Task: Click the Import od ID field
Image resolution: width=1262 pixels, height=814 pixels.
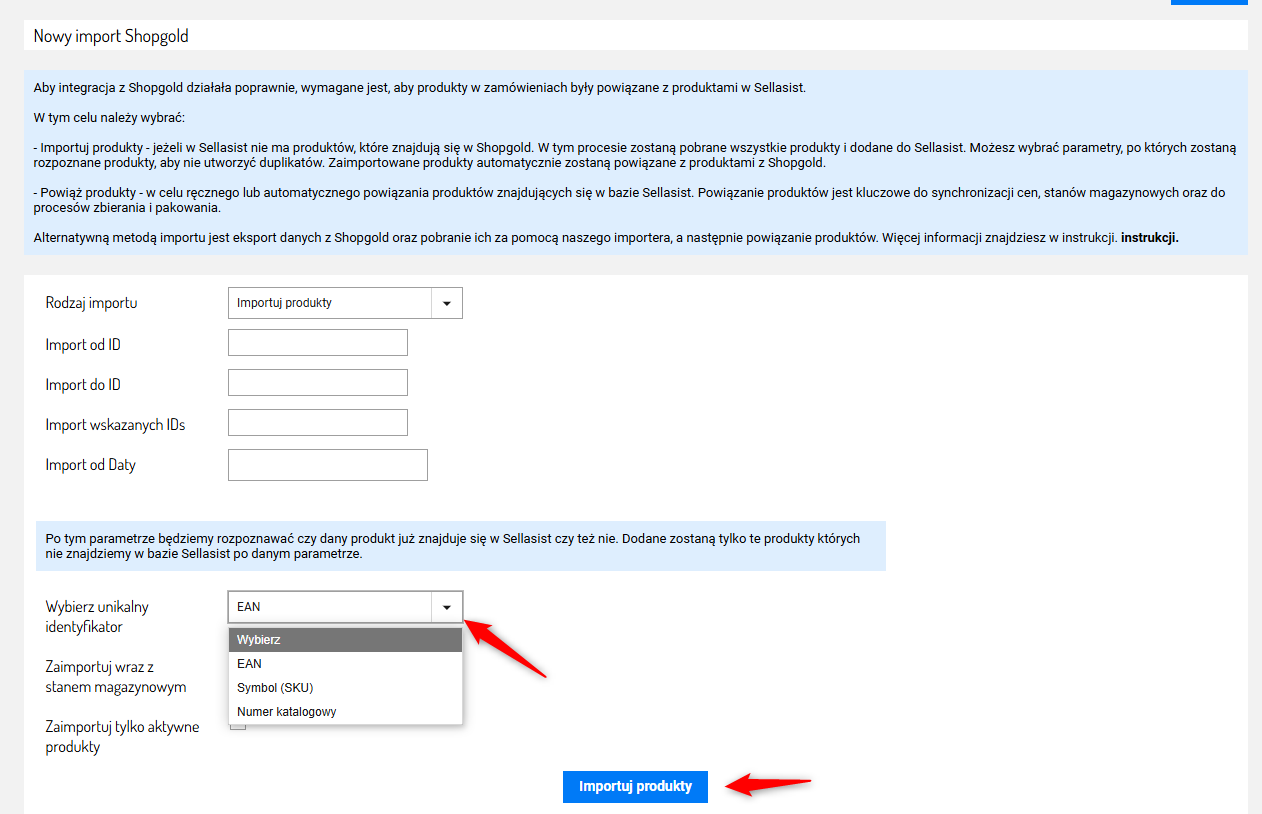Action: (x=318, y=343)
